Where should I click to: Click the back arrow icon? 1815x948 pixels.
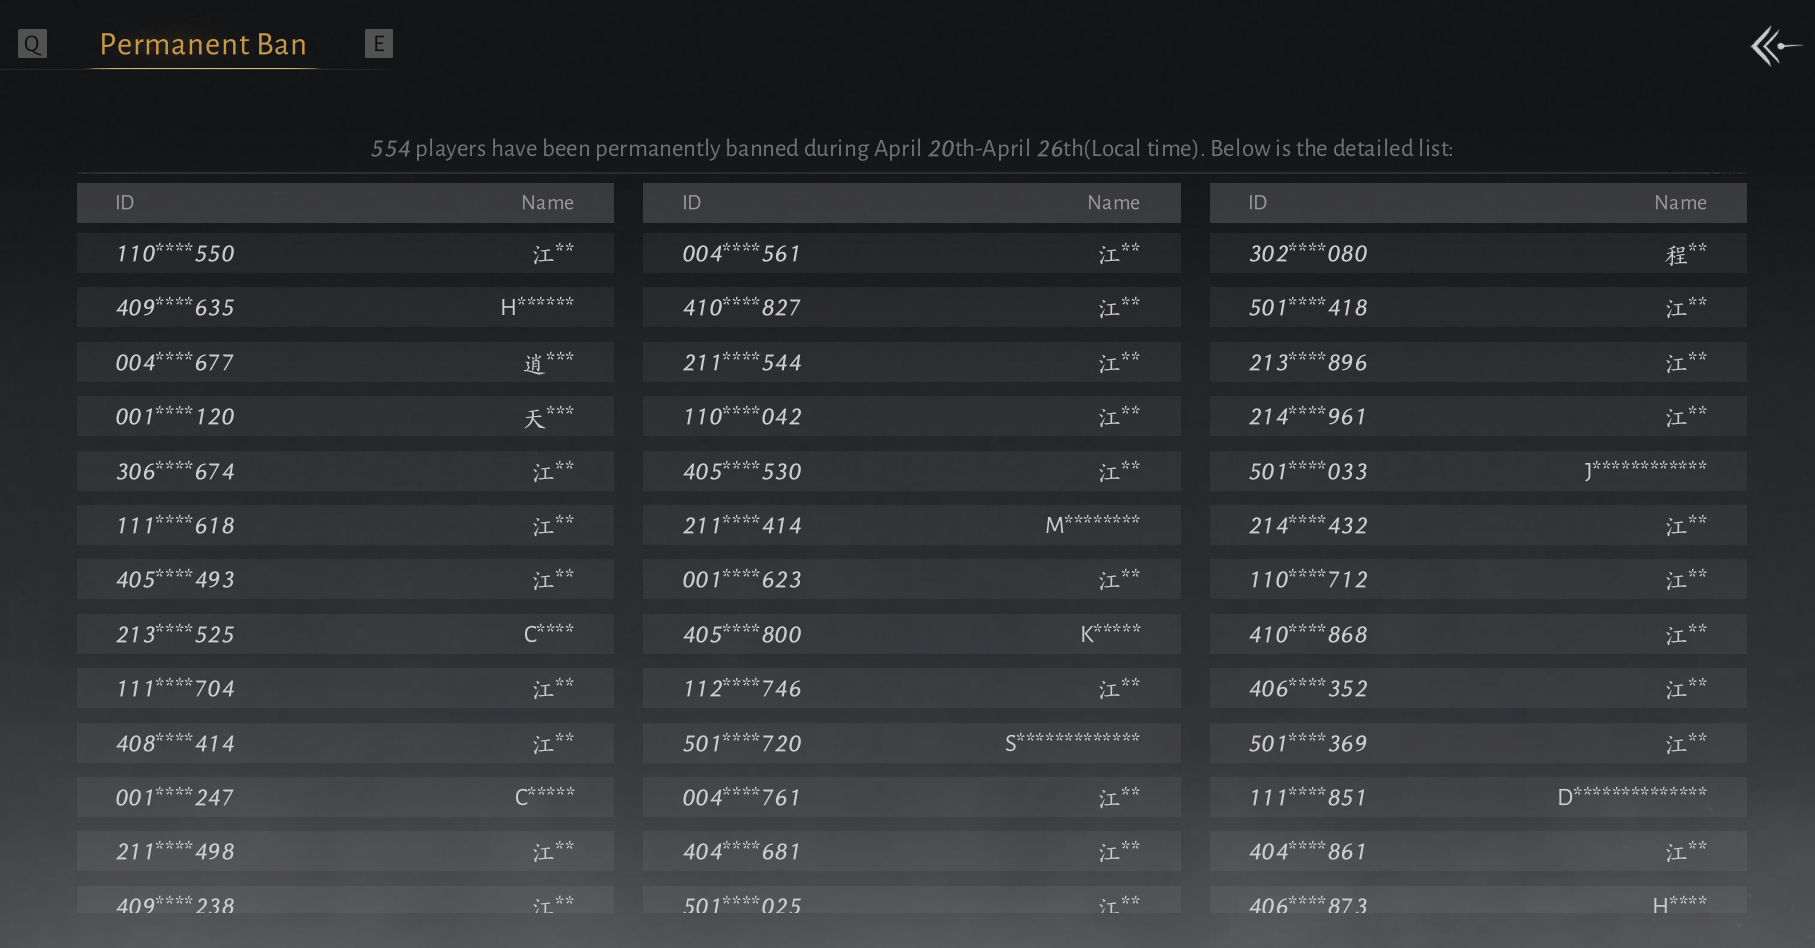1775,46
